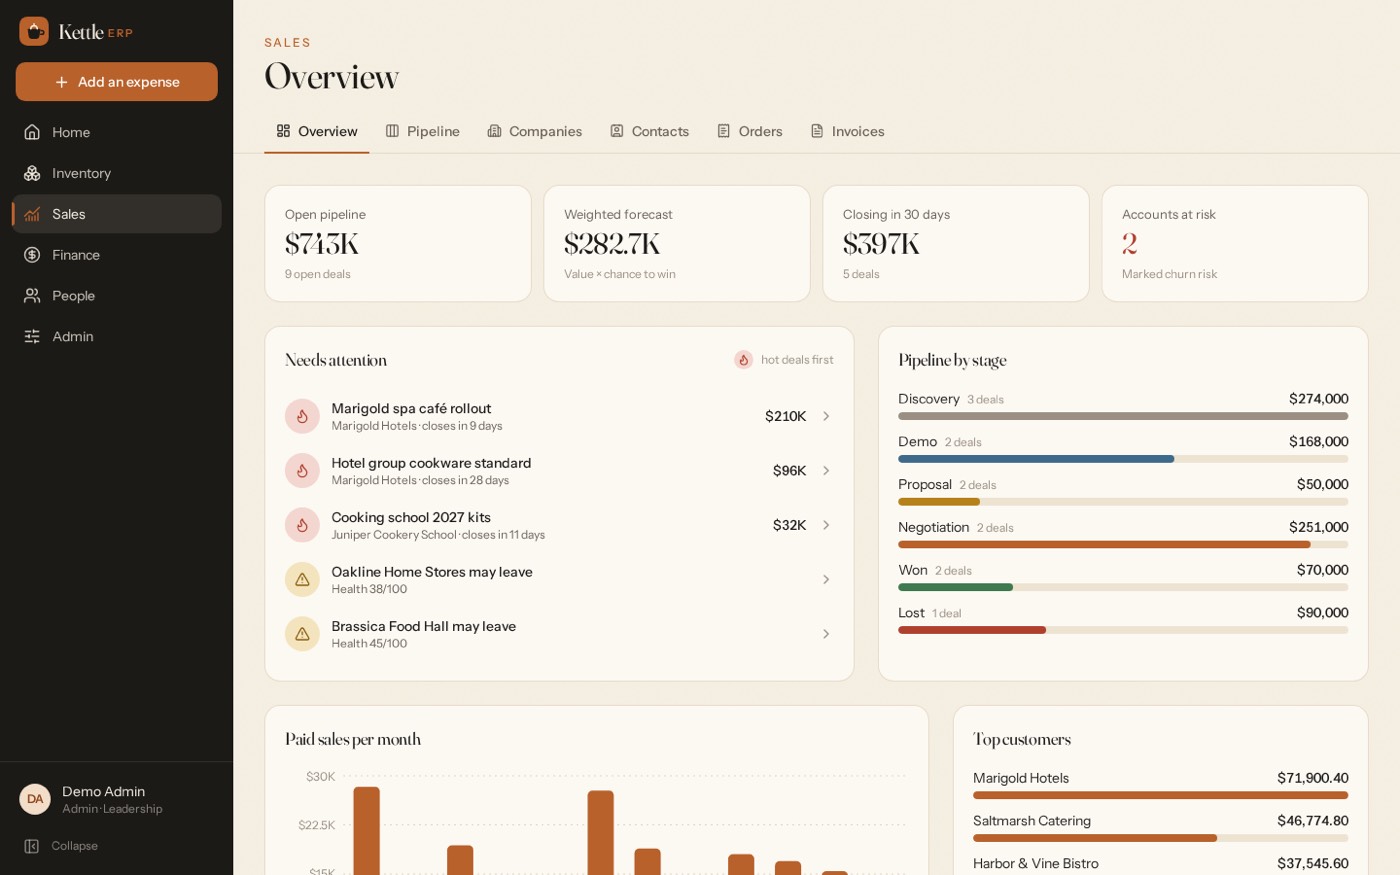Viewport: 1400px width, 875px height.
Task: Open chevron for Brassica Food Hall may leave
Action: (x=826, y=634)
